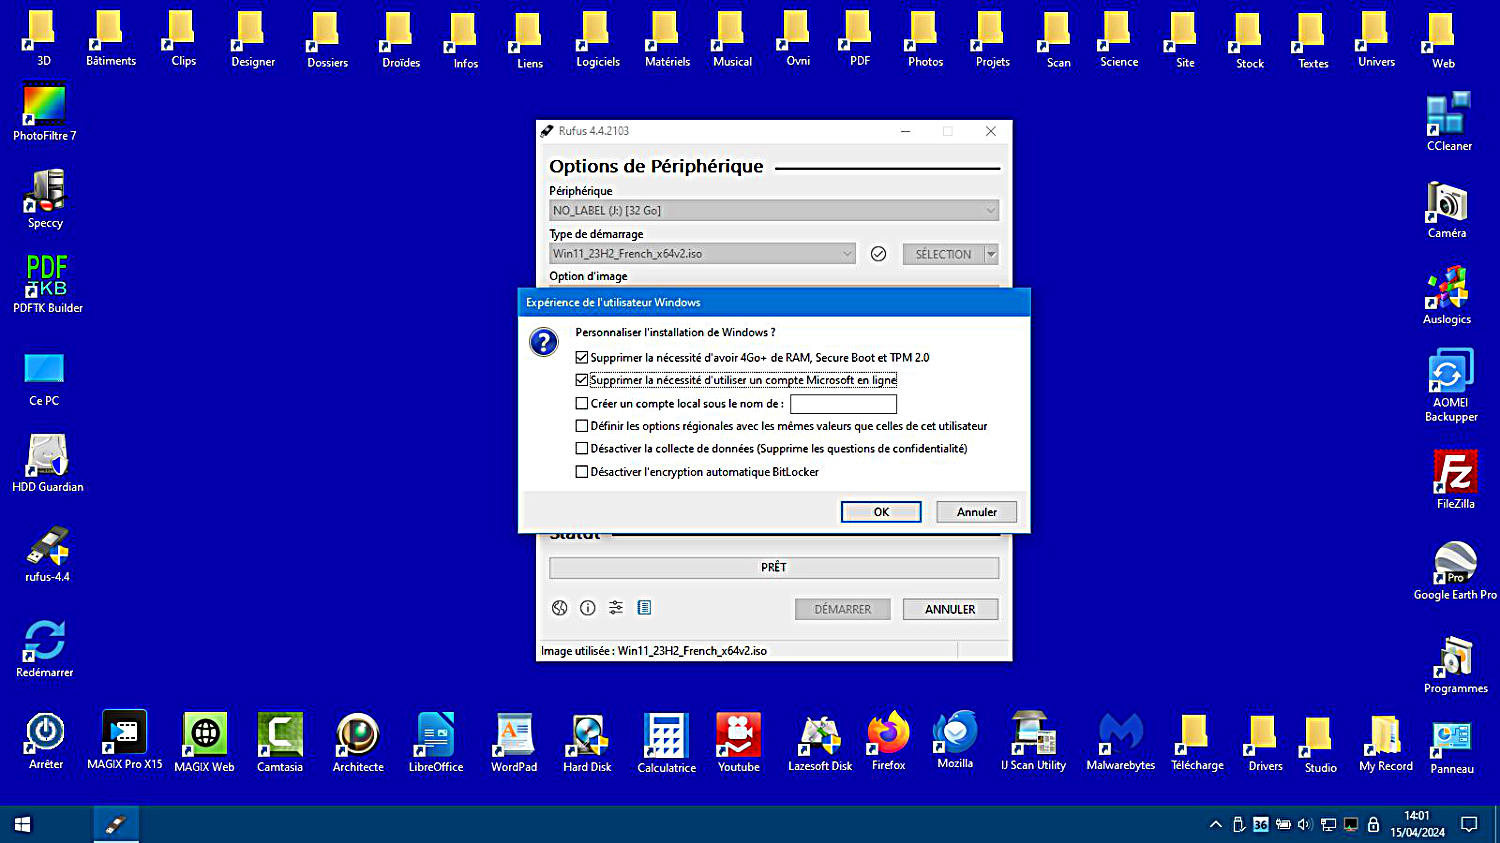Show hidden system tray icons chevron
The image size is (1500, 843).
(1215, 825)
